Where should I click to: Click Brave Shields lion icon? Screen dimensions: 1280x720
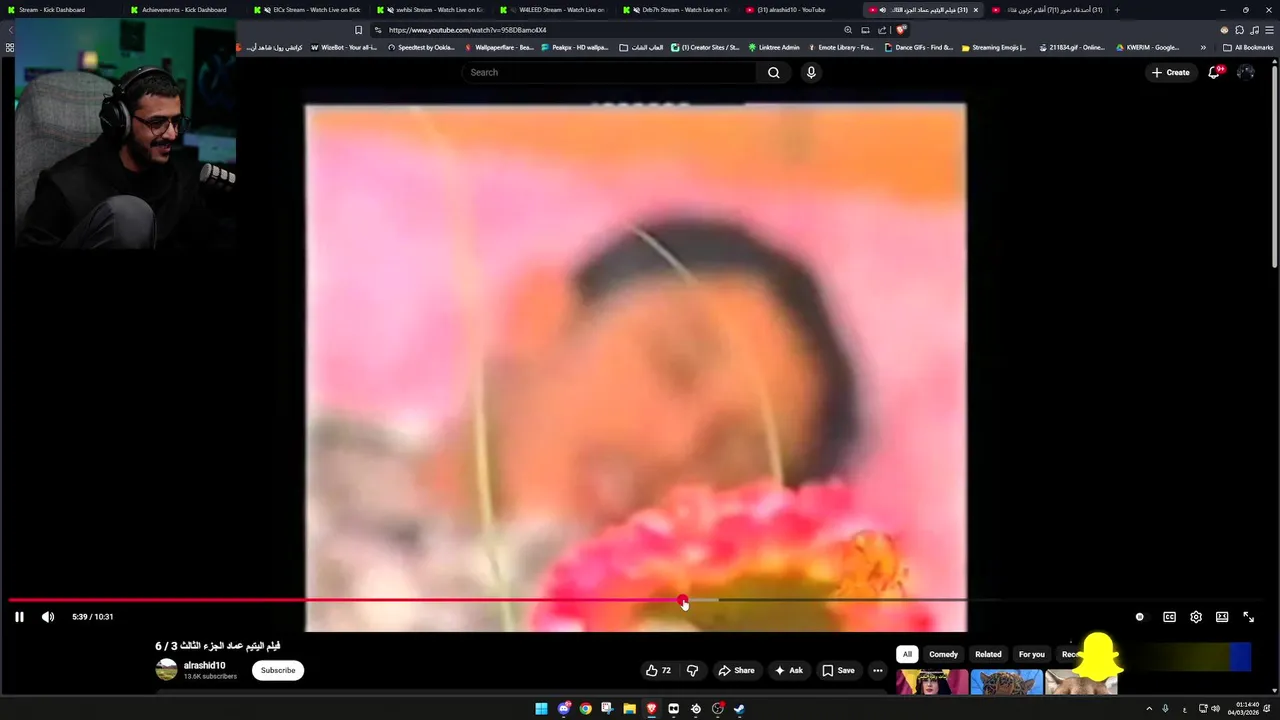(901, 30)
